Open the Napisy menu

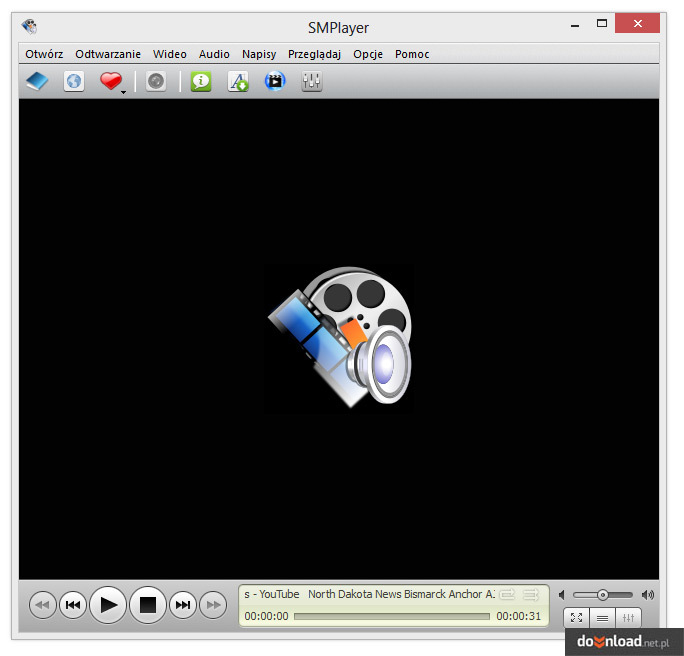click(259, 54)
